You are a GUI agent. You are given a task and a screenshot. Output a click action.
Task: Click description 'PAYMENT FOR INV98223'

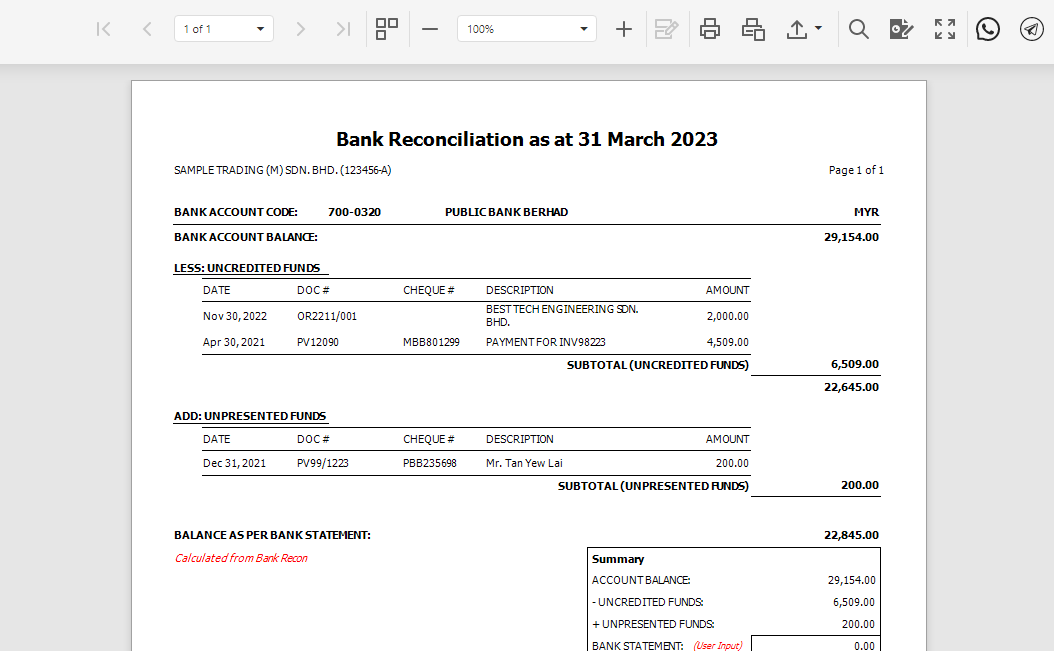point(545,342)
